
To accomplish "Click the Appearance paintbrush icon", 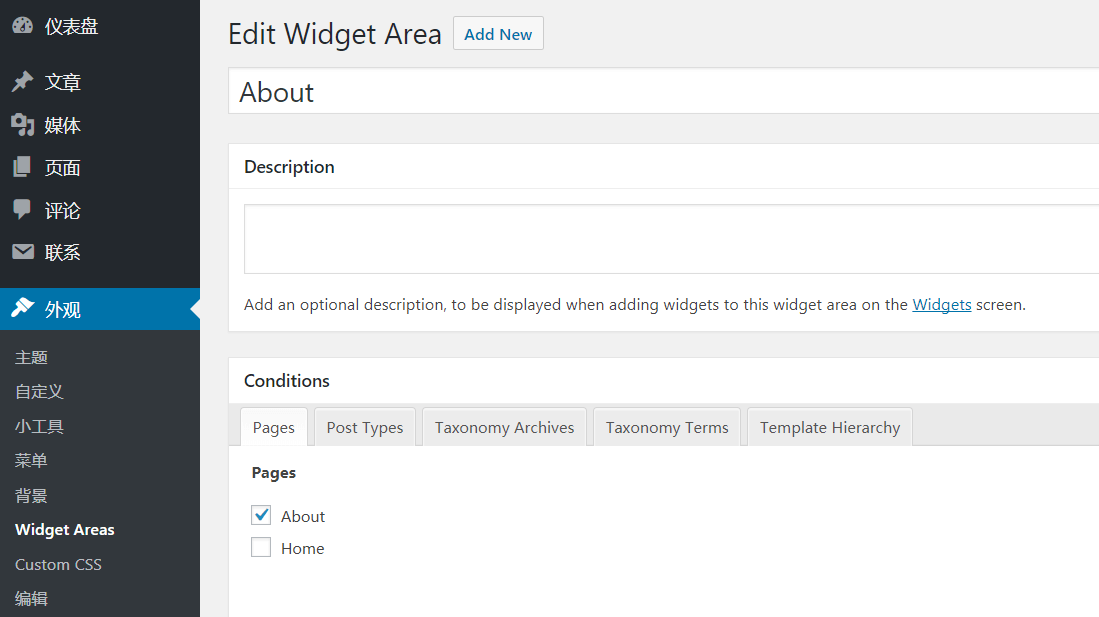I will 22,309.
